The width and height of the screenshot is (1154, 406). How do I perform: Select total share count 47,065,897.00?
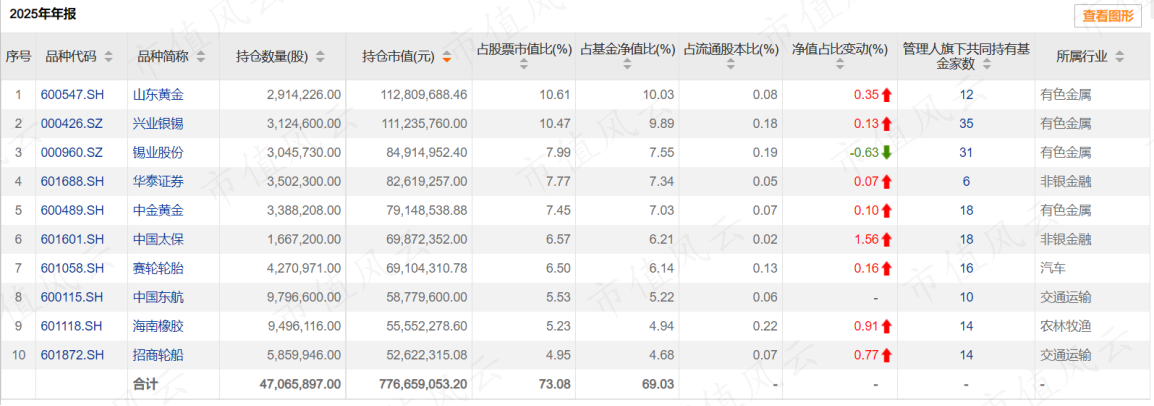300,384
